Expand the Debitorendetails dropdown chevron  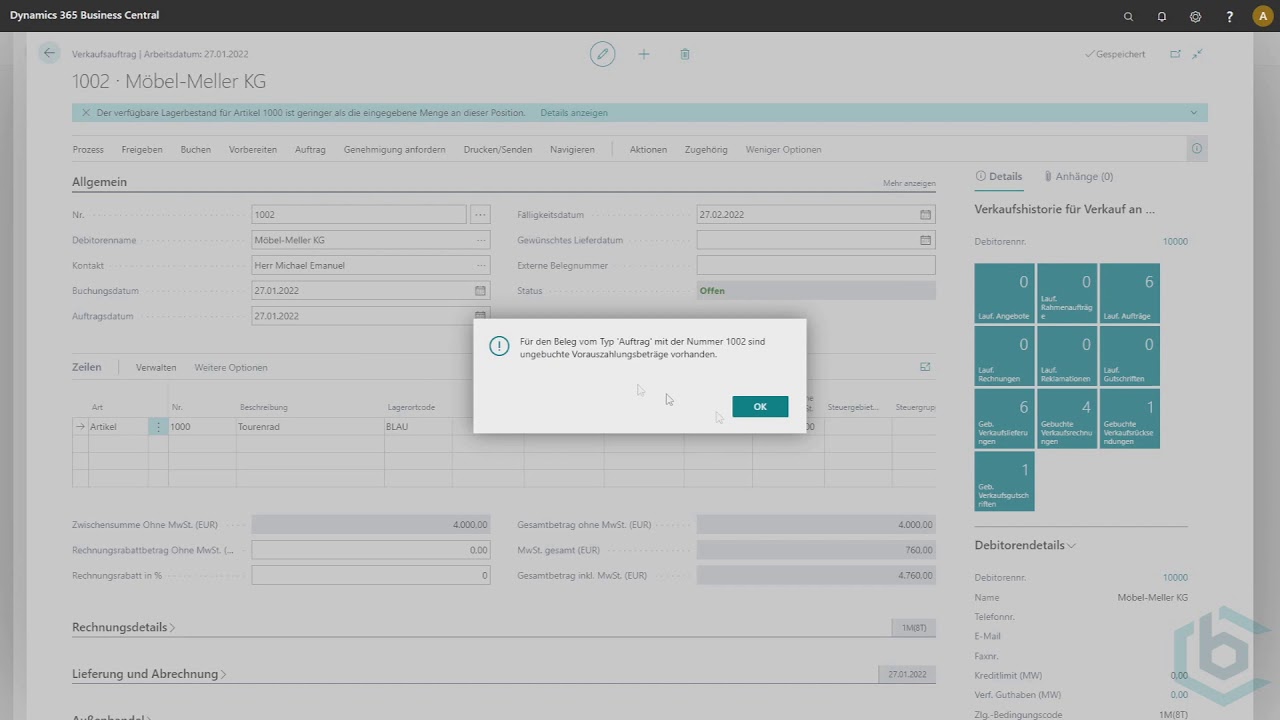(x=1071, y=546)
